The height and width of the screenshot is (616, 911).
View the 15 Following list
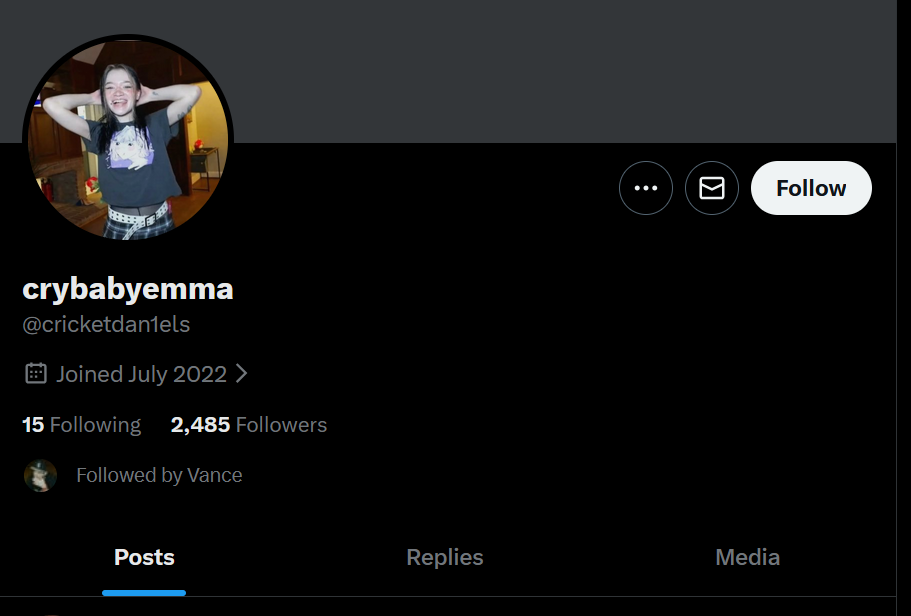click(x=81, y=425)
